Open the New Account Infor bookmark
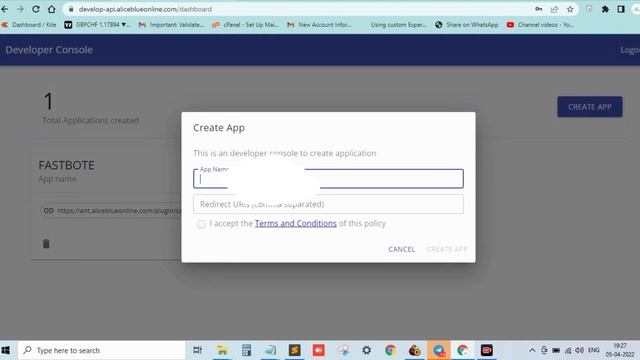This screenshot has width=640, height=360. 319,25
